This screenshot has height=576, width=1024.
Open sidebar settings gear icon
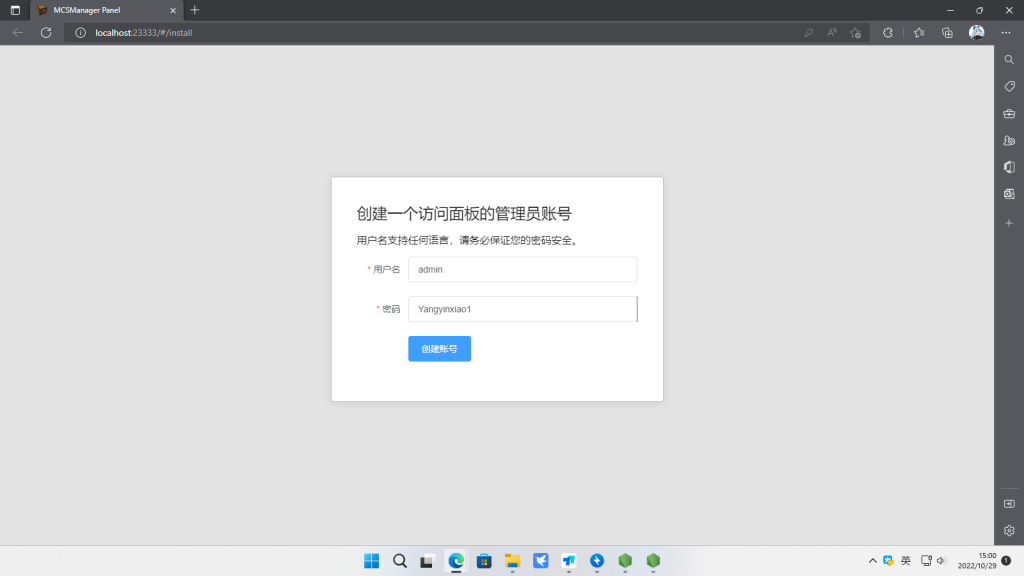1009,530
